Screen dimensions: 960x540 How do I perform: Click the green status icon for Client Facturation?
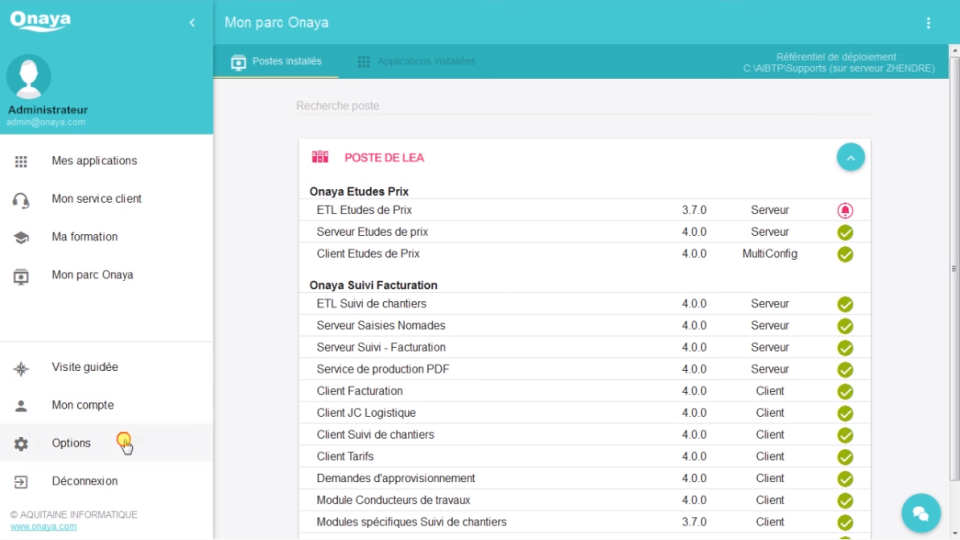coord(845,392)
